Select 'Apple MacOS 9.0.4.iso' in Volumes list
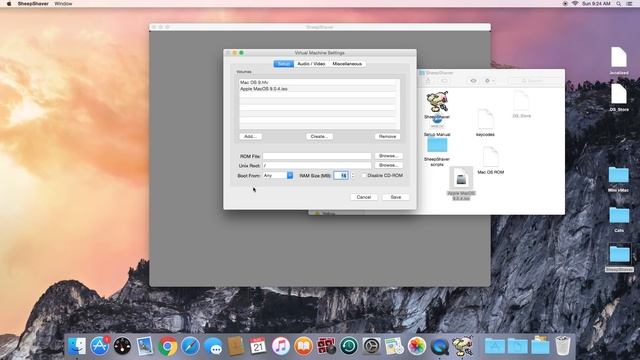 (319, 89)
